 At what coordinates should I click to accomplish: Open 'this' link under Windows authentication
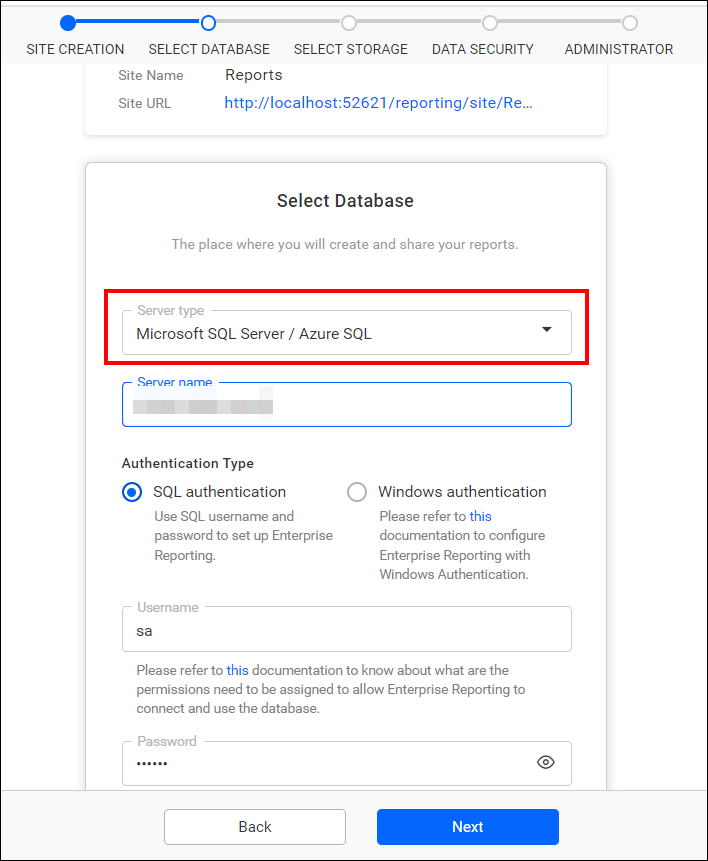point(480,516)
